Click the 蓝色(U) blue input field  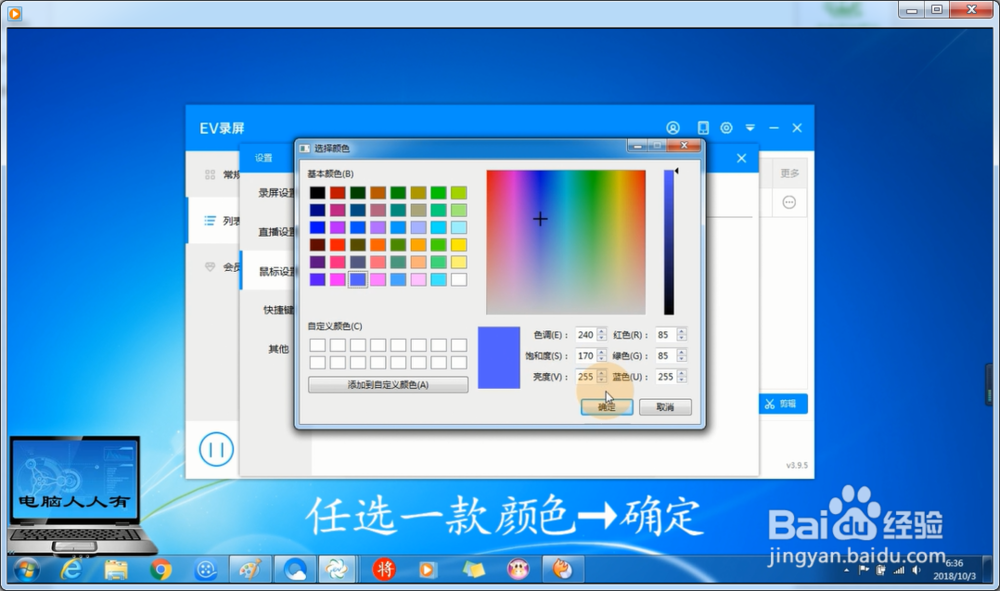pyautogui.click(x=666, y=377)
